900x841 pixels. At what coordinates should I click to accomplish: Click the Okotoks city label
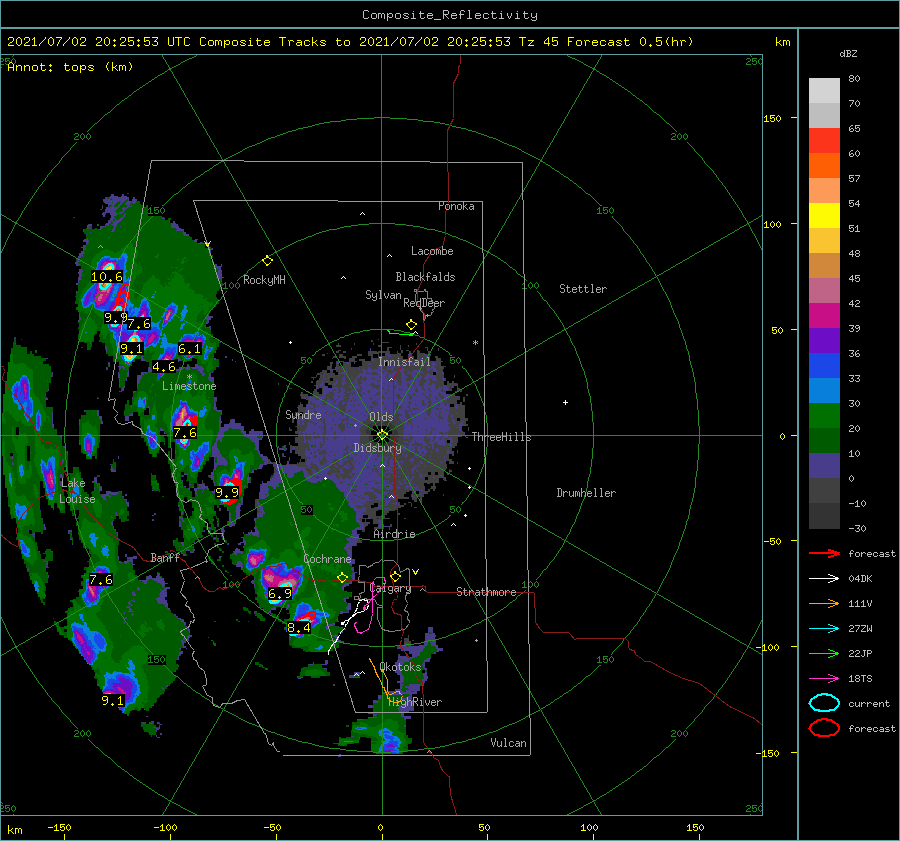click(x=401, y=667)
